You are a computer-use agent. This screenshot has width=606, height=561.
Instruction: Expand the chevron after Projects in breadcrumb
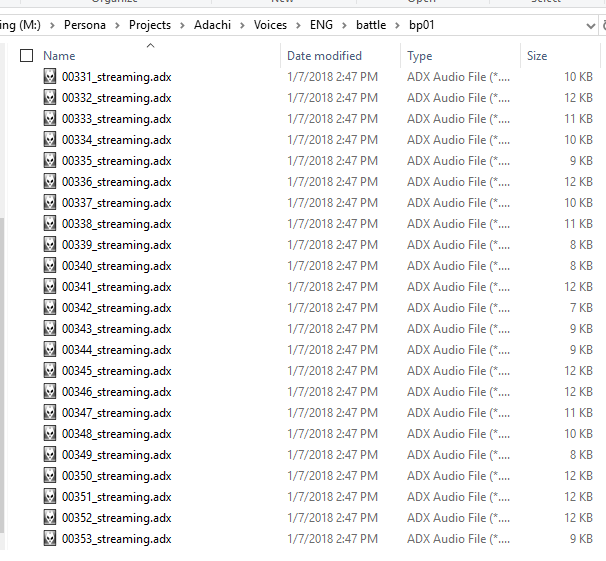pyautogui.click(x=182, y=24)
